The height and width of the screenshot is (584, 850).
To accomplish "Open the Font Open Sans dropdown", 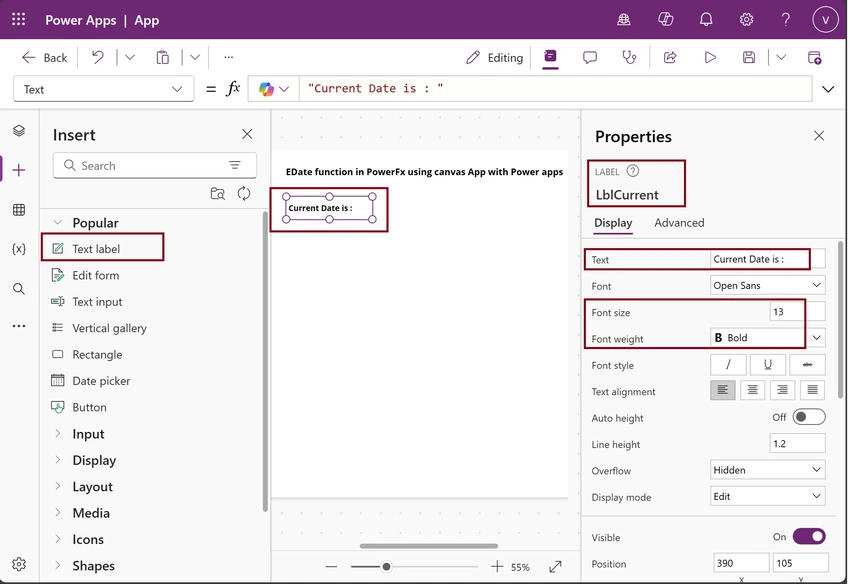I will [768, 285].
